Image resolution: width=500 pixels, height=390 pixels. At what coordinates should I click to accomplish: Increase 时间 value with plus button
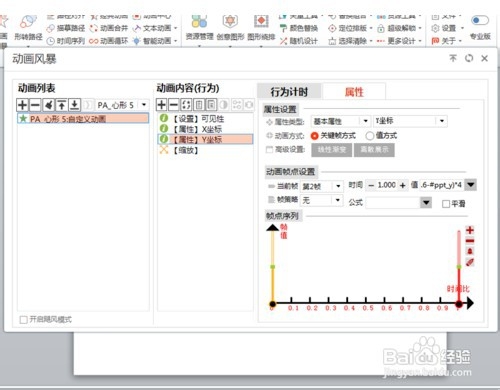click(x=402, y=185)
